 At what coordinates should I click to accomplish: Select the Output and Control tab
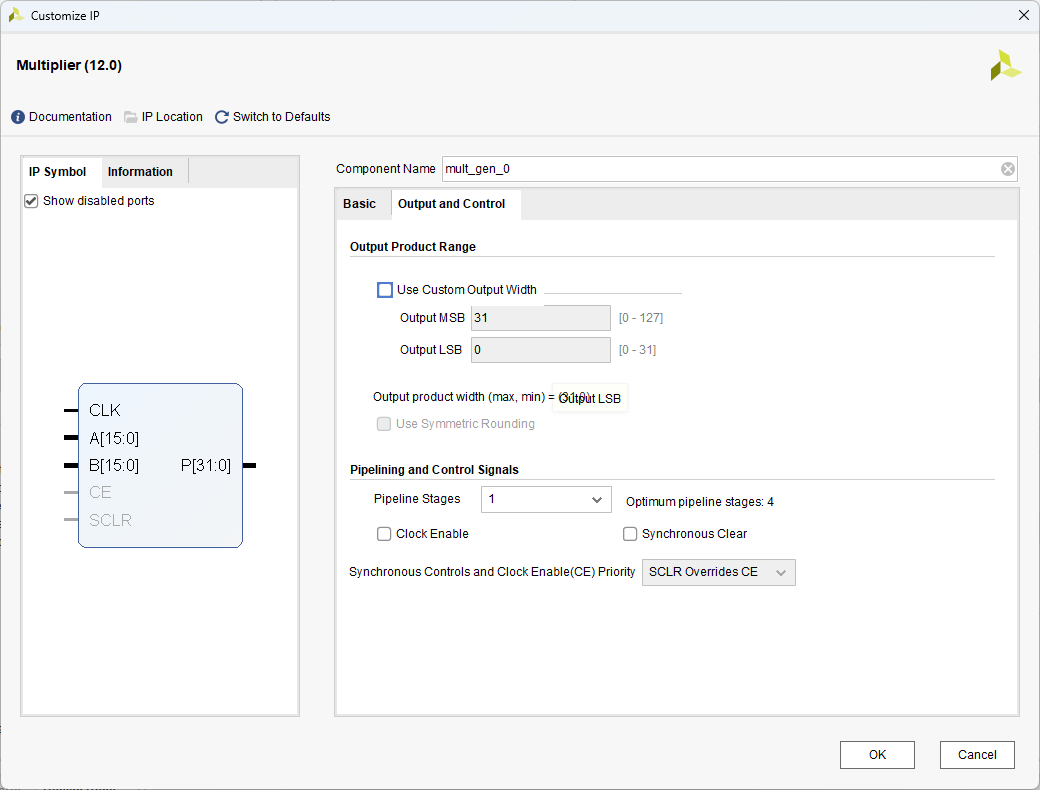click(452, 204)
